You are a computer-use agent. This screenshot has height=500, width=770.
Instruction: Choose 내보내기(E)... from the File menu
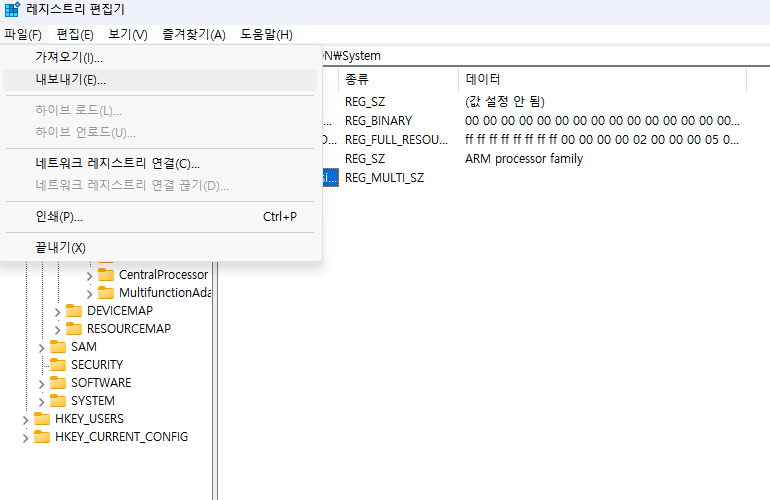(x=70, y=80)
